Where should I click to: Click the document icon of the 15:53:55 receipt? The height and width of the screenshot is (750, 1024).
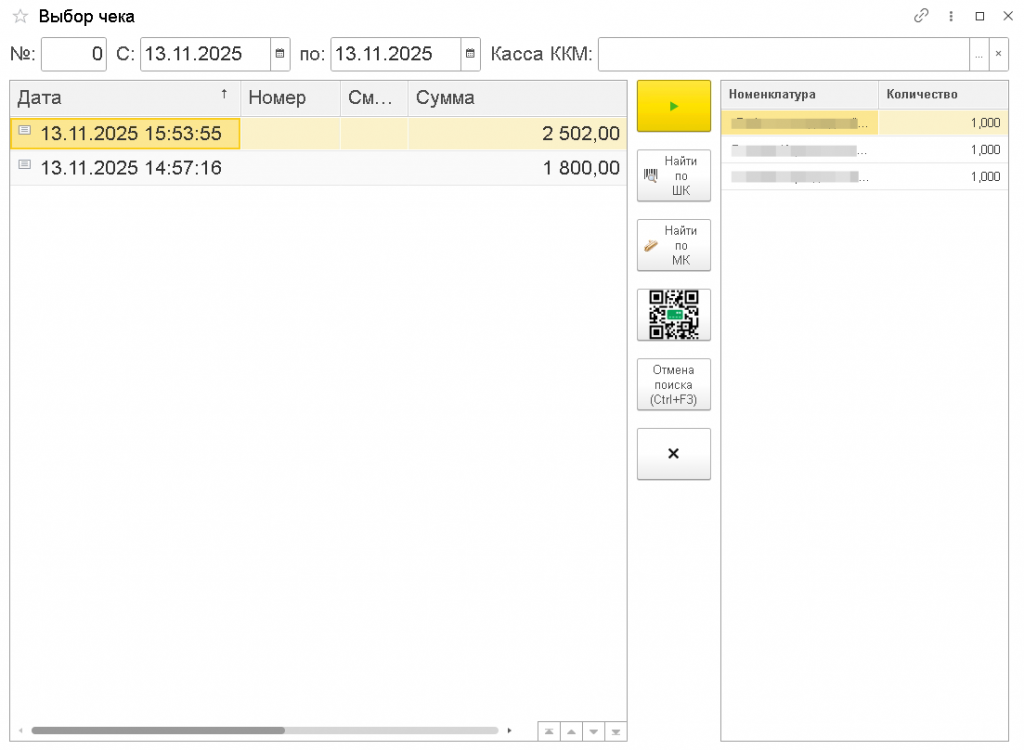[x=25, y=130]
